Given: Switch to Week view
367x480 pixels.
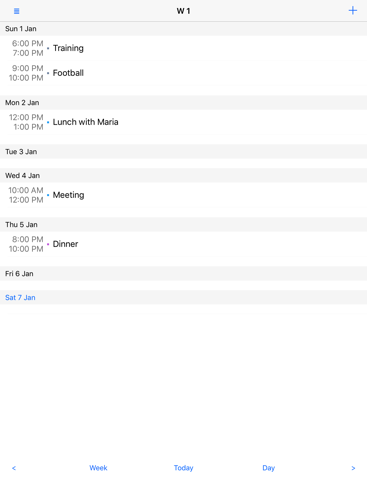Looking at the screenshot, I should coord(98,468).
